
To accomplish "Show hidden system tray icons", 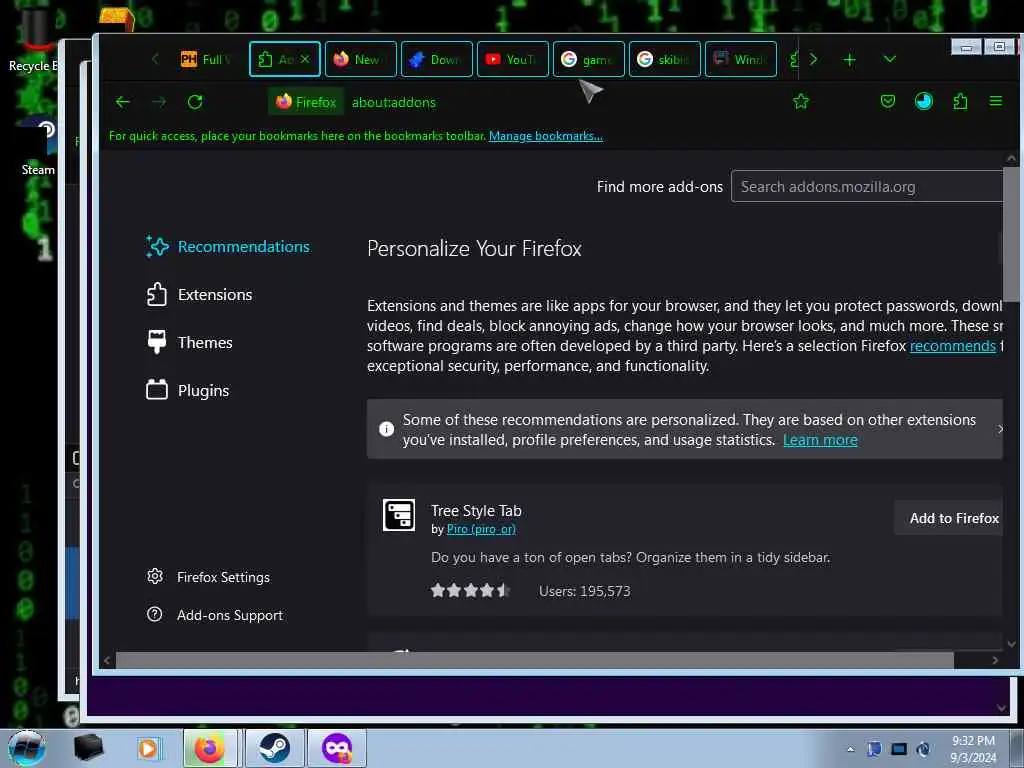I will [x=850, y=750].
